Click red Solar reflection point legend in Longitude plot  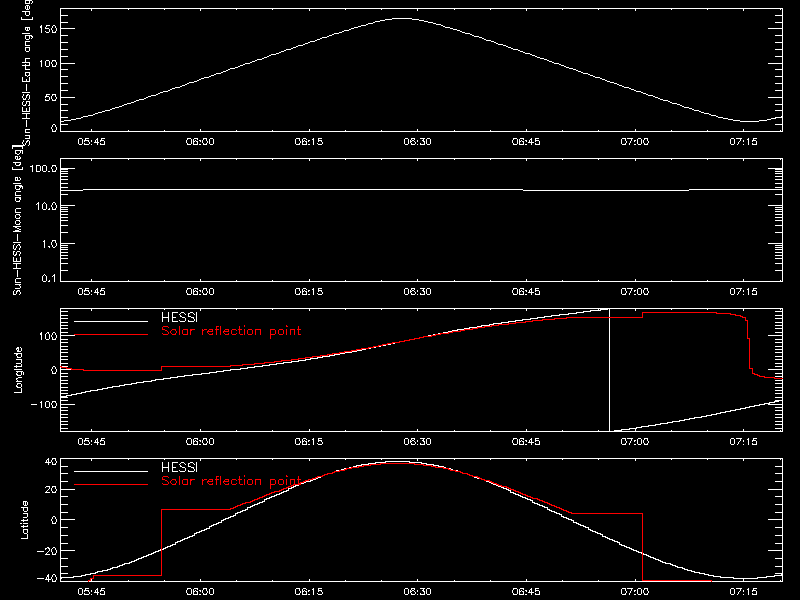coord(231,331)
